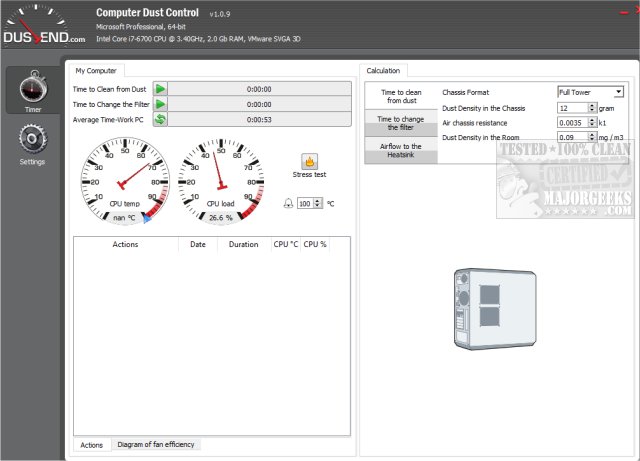The height and width of the screenshot is (461, 640).
Task: Adjust alarm temperature threshold stepper
Action: click(318, 203)
